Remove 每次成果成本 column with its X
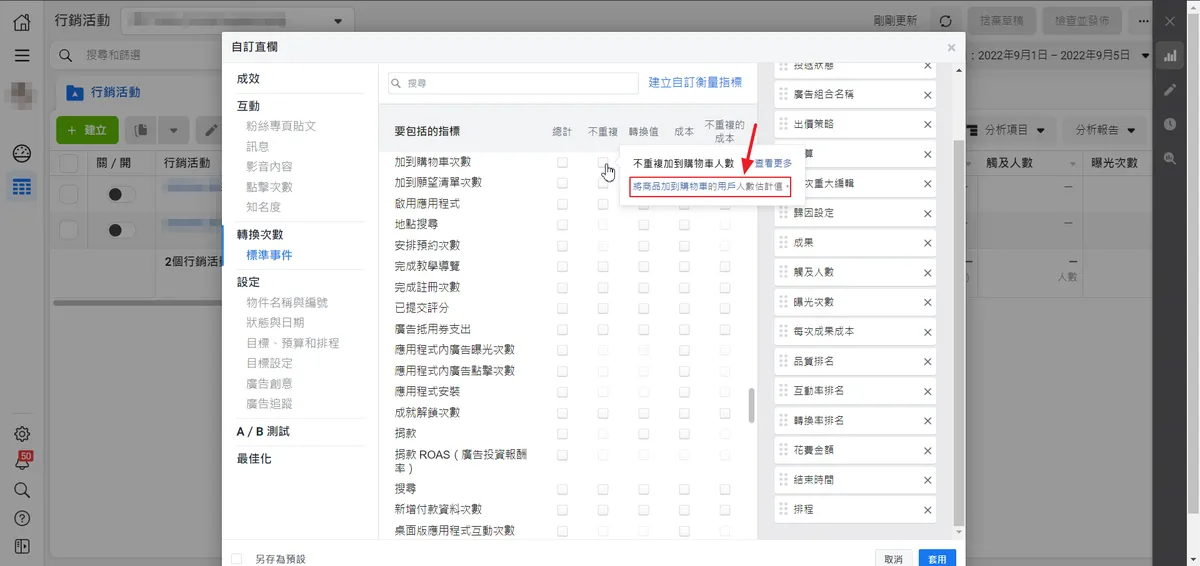 [x=927, y=331]
